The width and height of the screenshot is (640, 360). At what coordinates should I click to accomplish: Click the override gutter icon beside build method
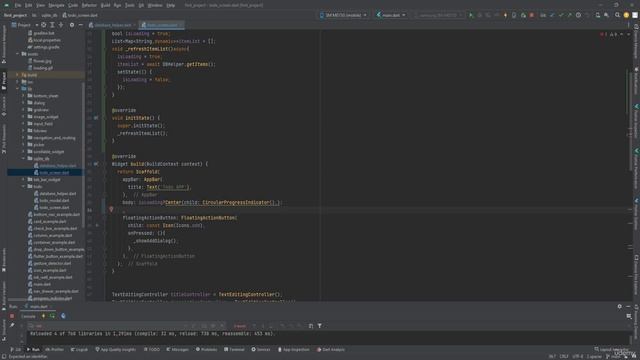(96, 164)
